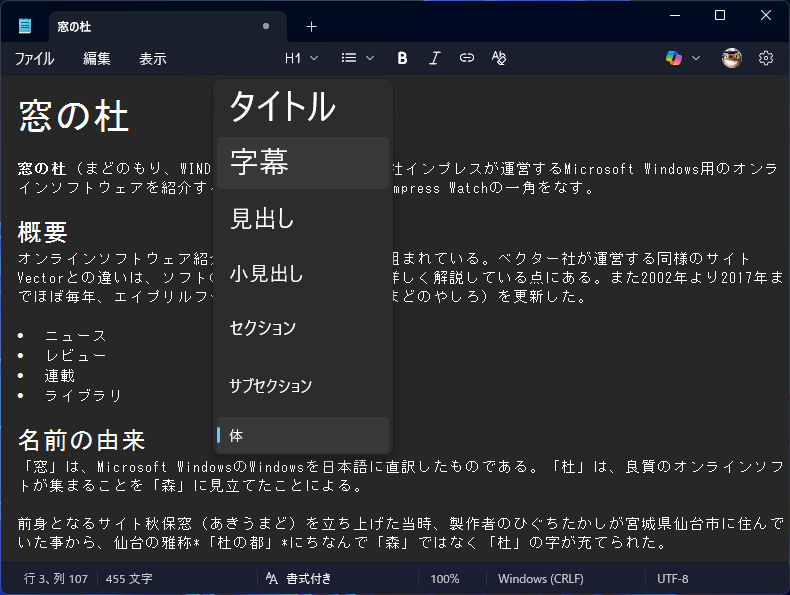Choose 小見出し heading style

coord(303,274)
